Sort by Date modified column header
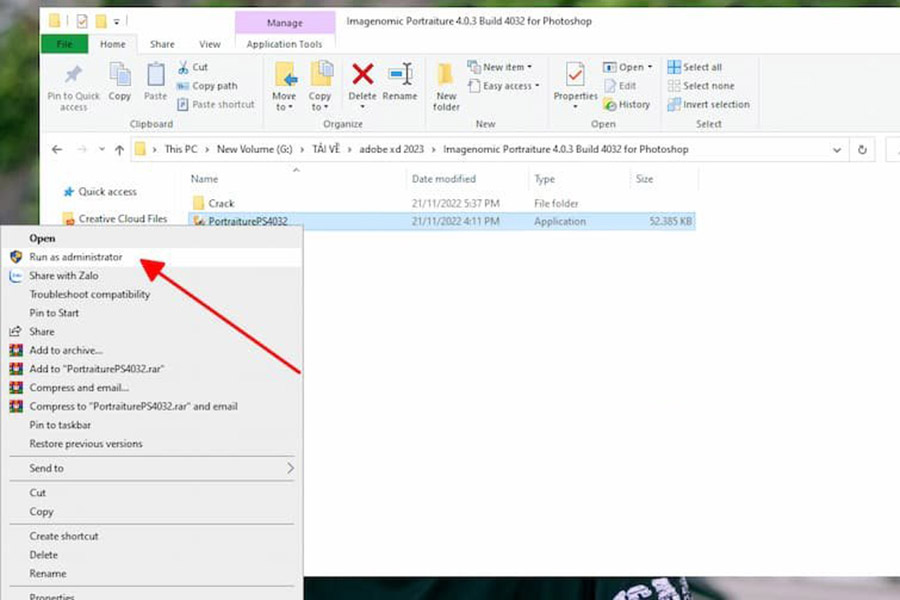Viewport: 900px width, 600px height. [444, 179]
